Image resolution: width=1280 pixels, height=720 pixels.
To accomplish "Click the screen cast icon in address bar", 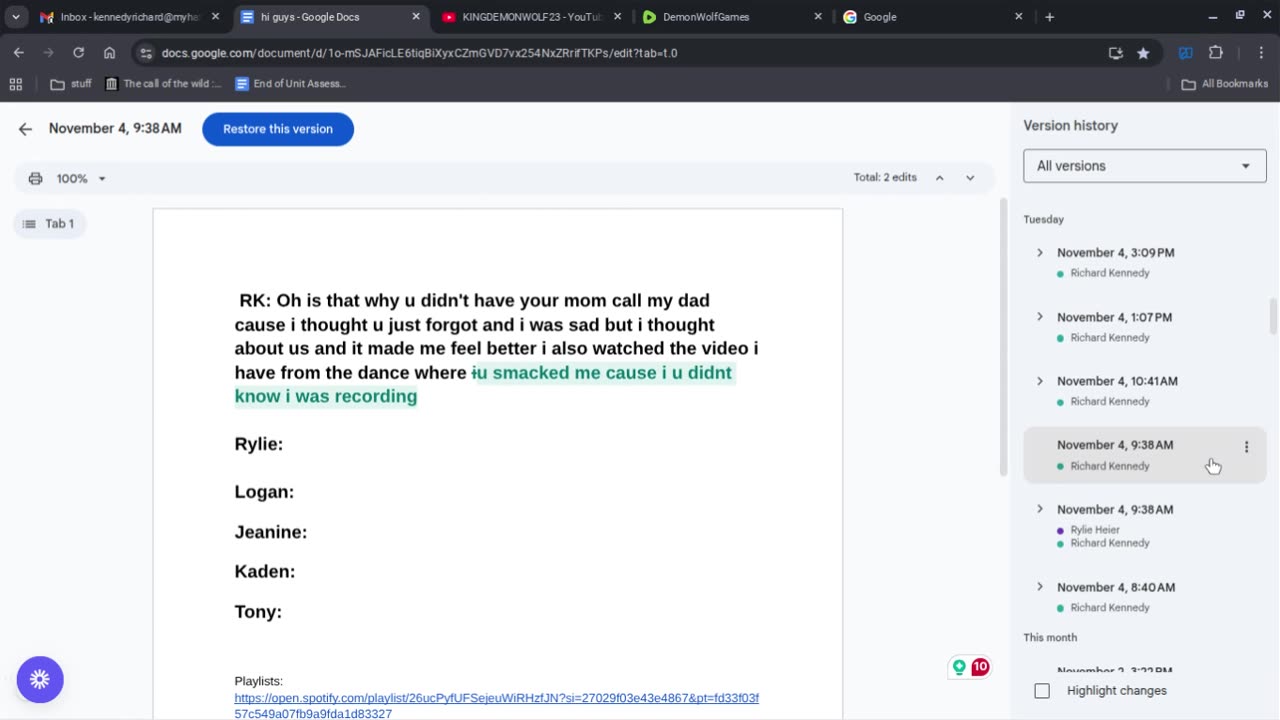I will pyautogui.click(x=1116, y=53).
